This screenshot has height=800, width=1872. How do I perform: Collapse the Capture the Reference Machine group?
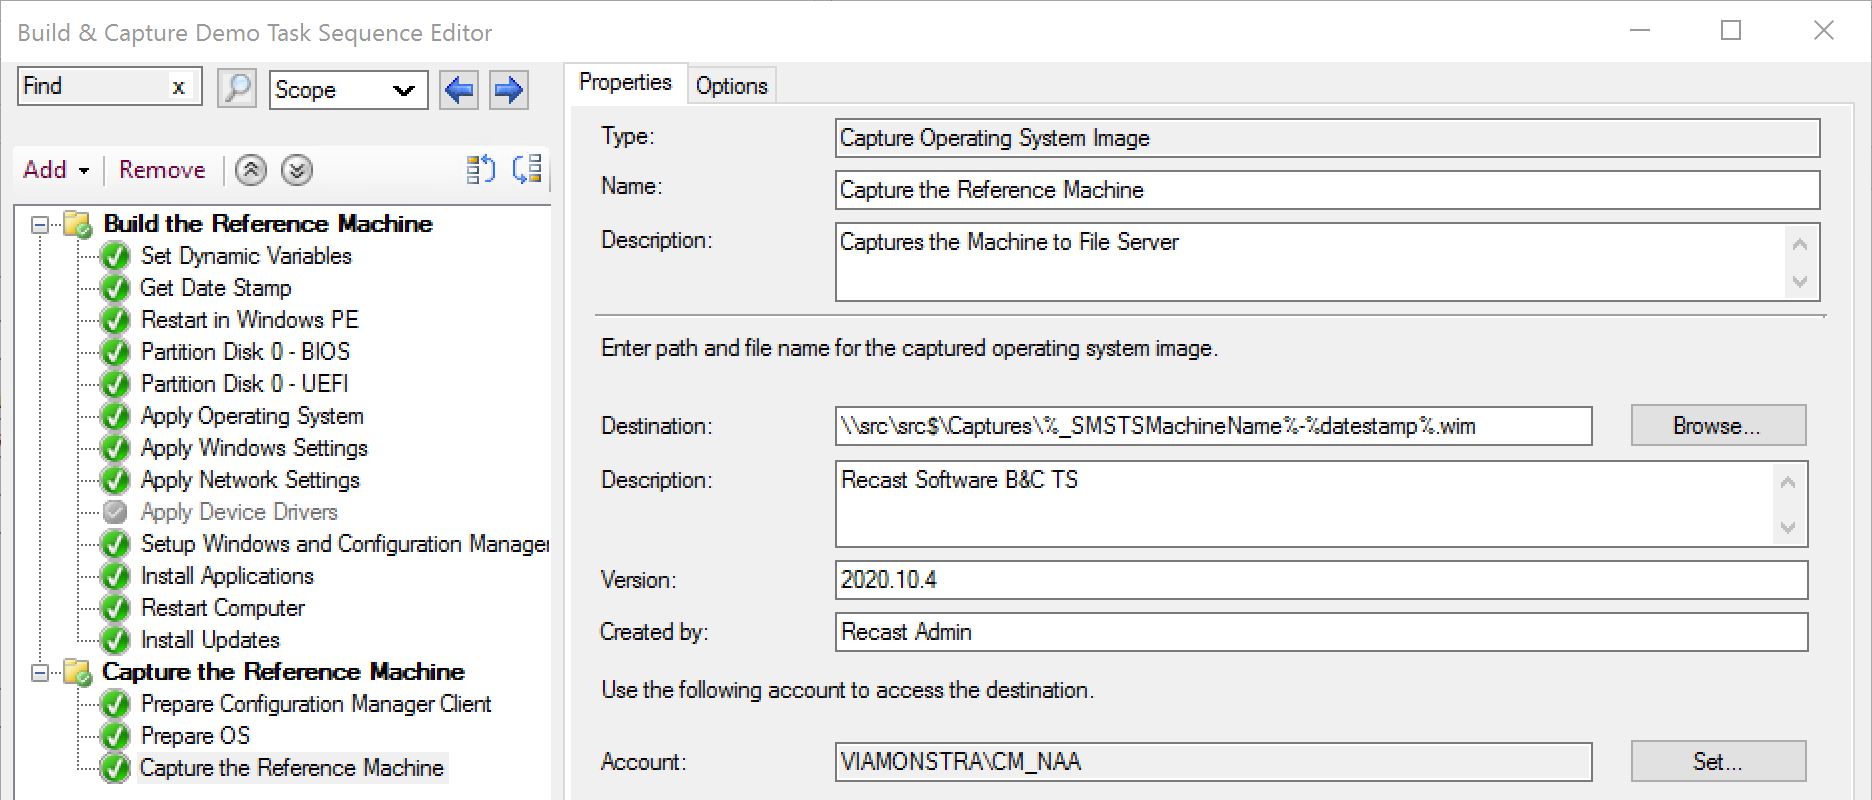pos(40,672)
